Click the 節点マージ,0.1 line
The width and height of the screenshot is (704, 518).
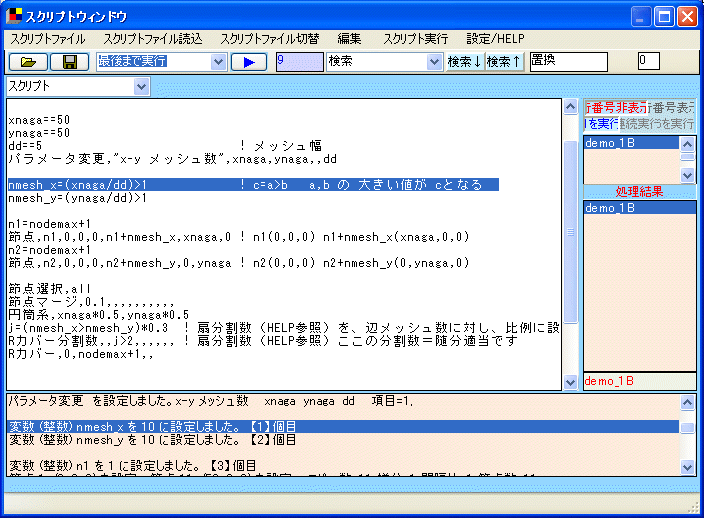click(91, 302)
